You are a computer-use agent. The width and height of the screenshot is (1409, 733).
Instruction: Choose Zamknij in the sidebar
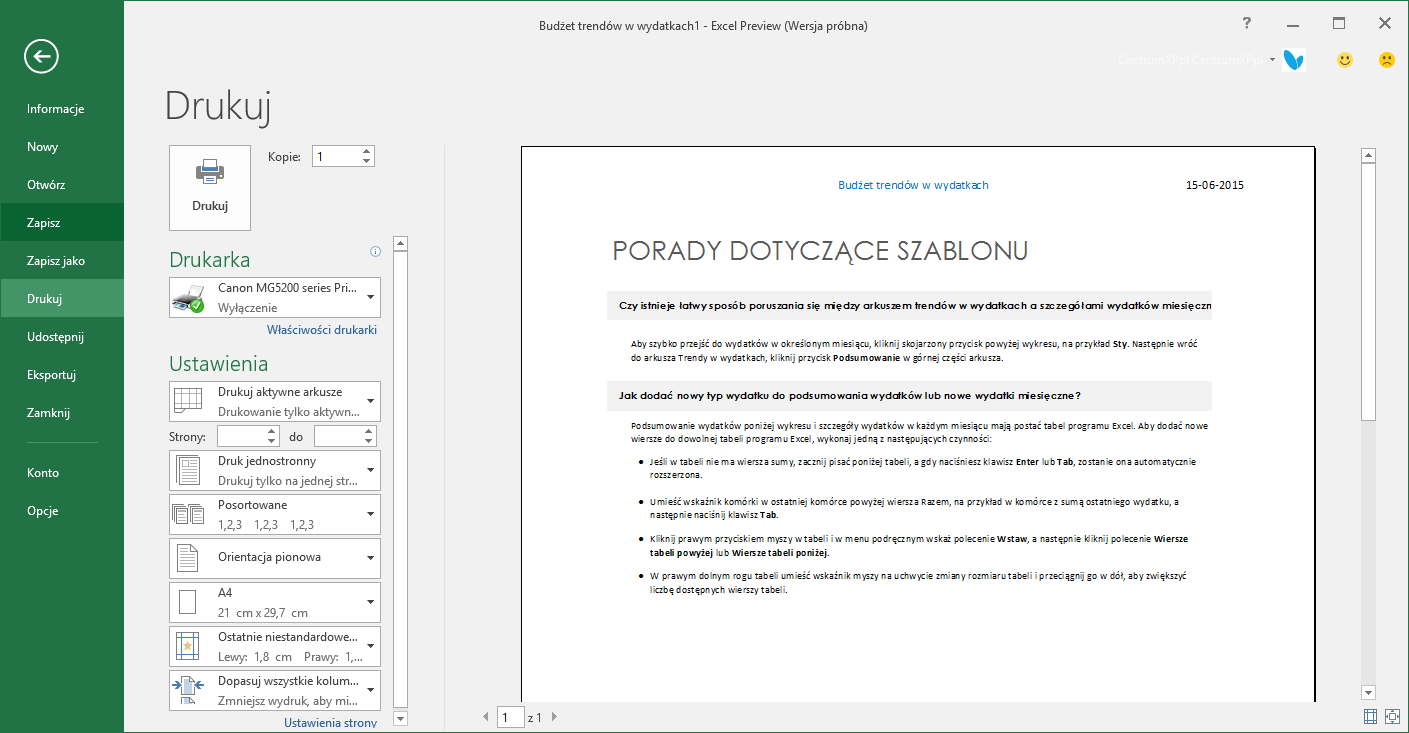(x=62, y=413)
